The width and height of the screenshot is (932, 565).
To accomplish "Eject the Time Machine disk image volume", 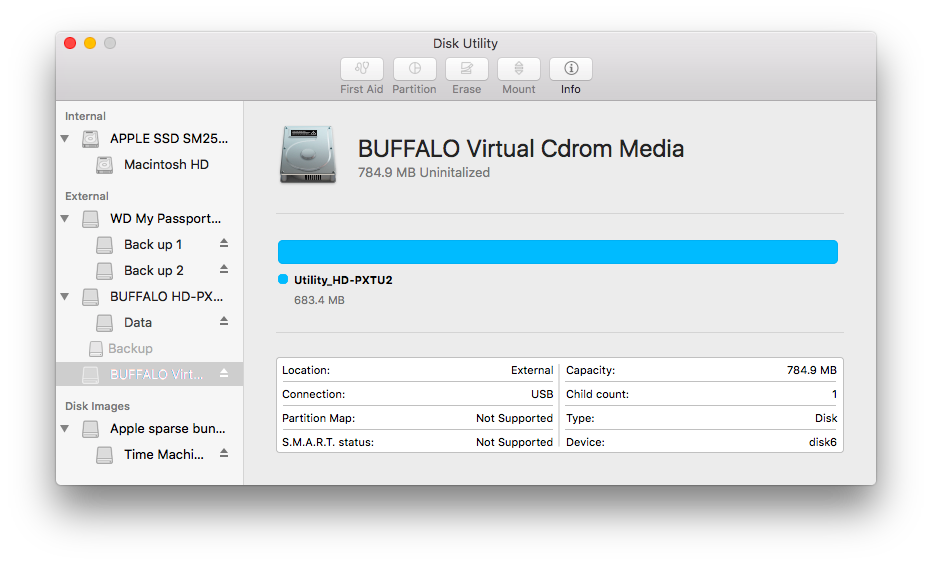I will click(x=224, y=453).
